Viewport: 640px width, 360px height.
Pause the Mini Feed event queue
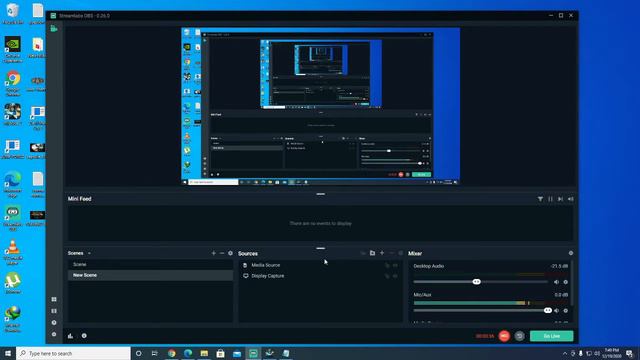coord(551,199)
